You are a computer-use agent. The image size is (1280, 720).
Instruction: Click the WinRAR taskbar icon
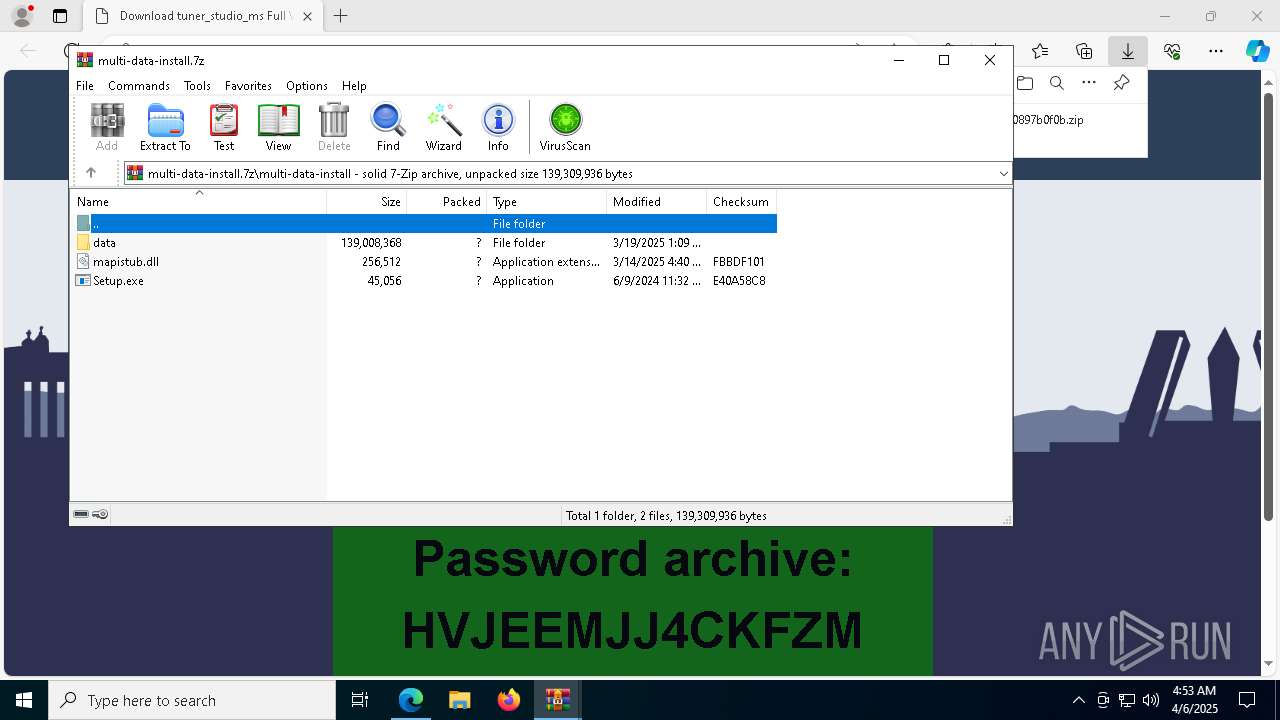click(557, 700)
